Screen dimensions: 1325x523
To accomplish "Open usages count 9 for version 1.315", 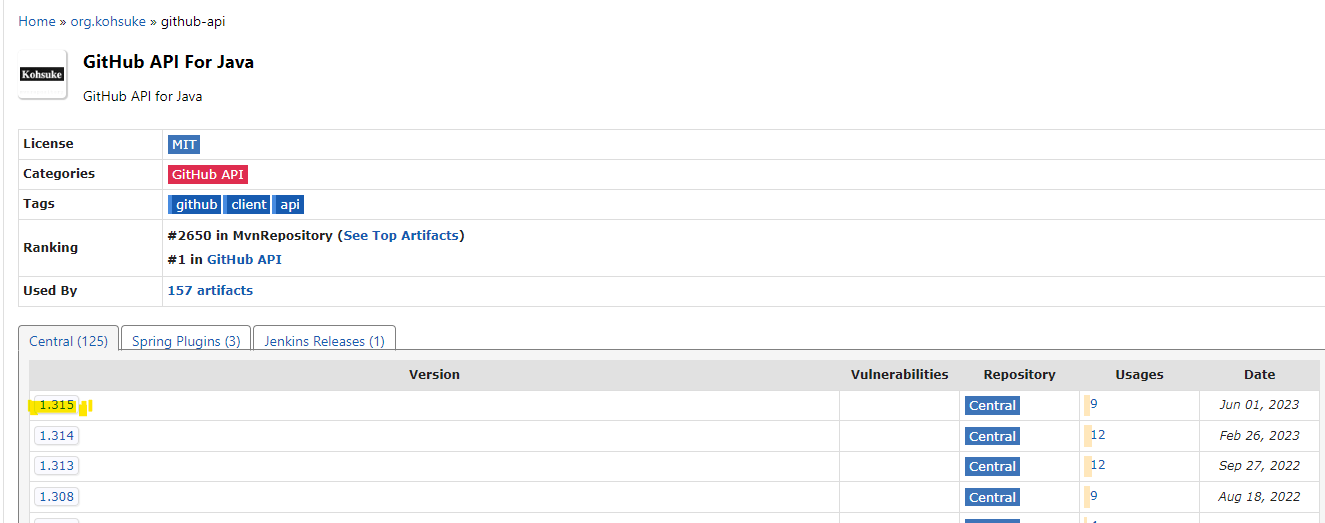I will [x=1094, y=404].
